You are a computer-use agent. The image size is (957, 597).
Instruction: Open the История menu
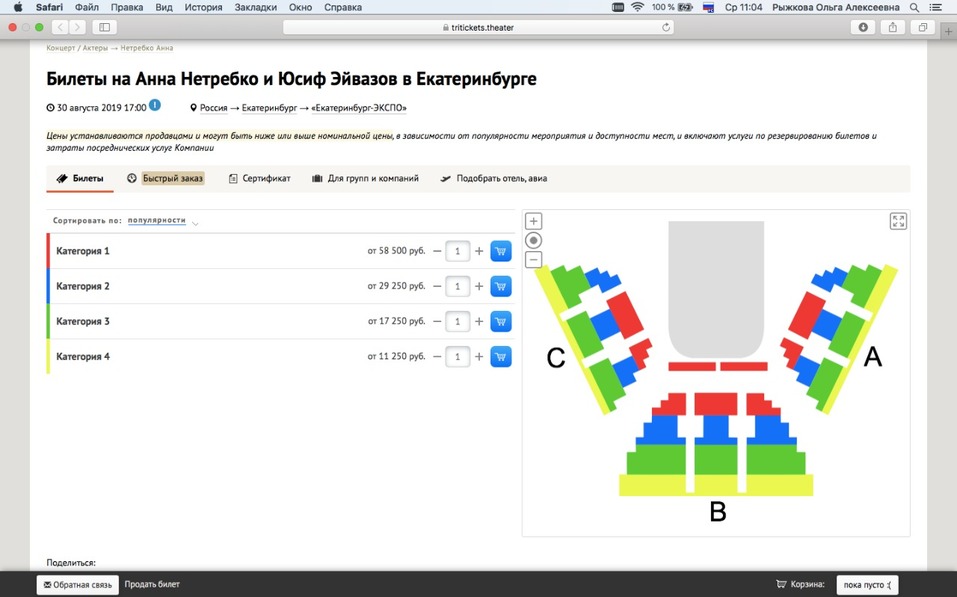pos(203,7)
